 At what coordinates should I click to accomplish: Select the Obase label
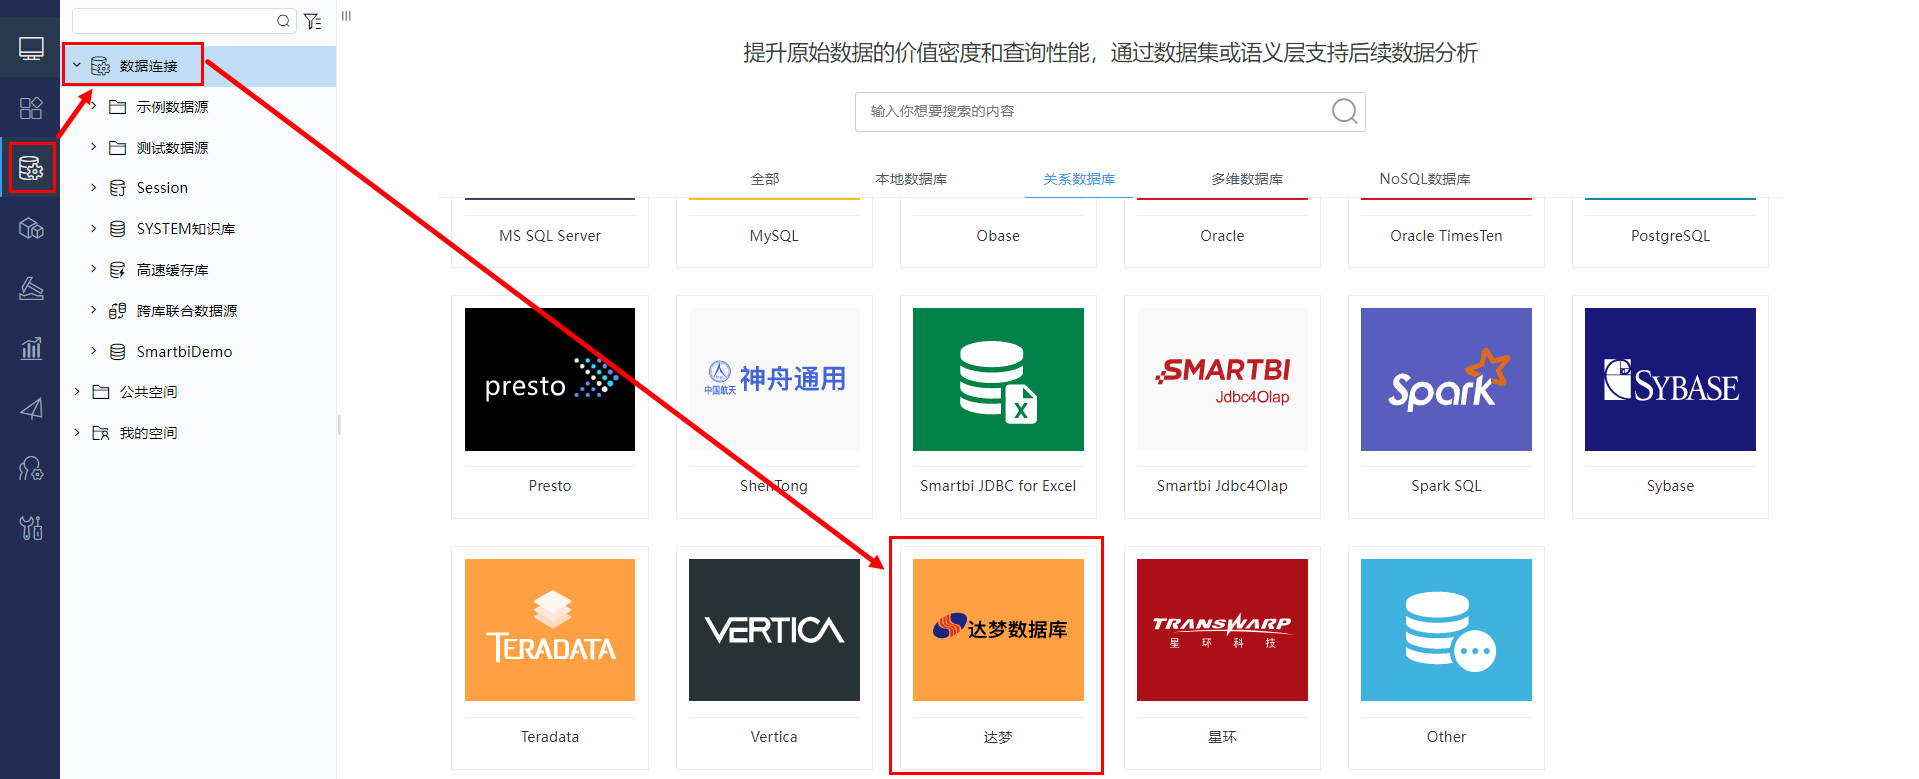(x=998, y=236)
